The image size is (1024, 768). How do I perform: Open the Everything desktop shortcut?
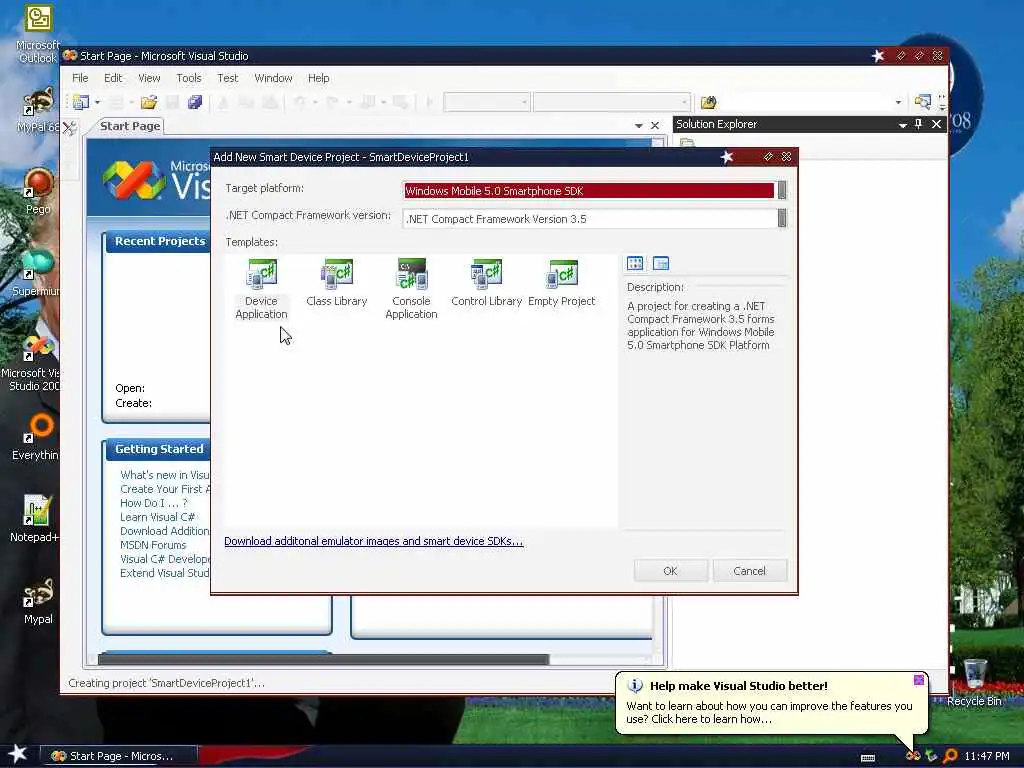pyautogui.click(x=37, y=437)
